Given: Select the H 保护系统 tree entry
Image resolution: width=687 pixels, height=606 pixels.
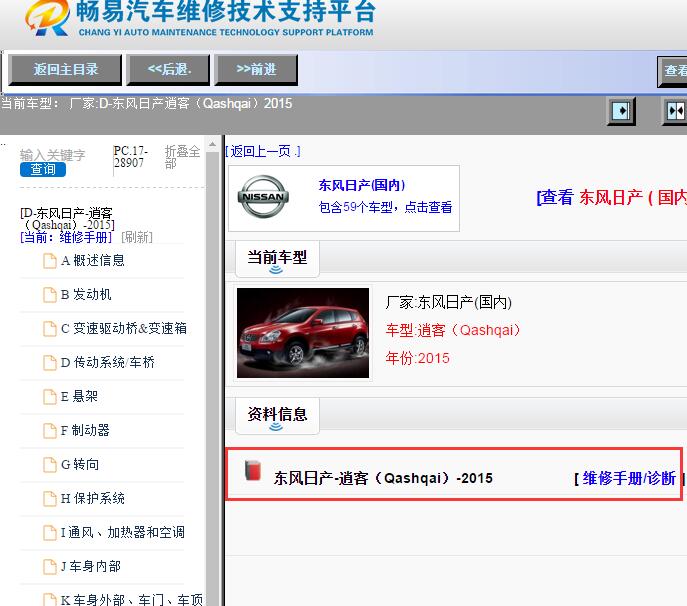Looking at the screenshot, I should tap(93, 498).
